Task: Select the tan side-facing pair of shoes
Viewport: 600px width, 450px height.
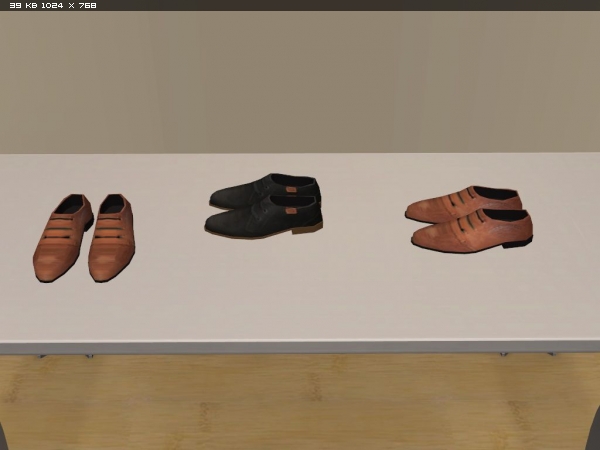Action: click(469, 219)
